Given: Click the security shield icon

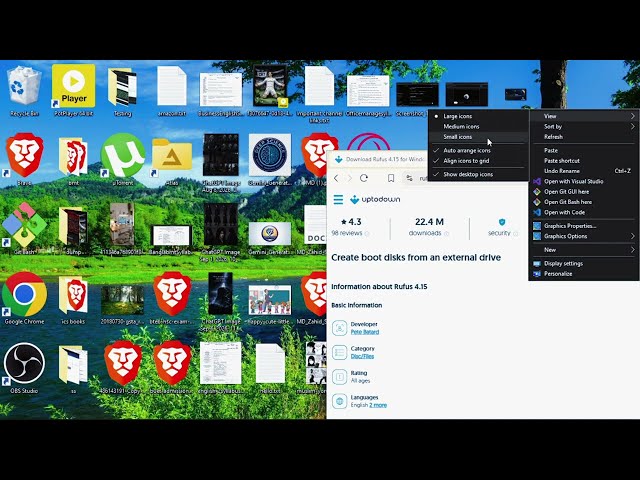Looking at the screenshot, I should 502,222.
